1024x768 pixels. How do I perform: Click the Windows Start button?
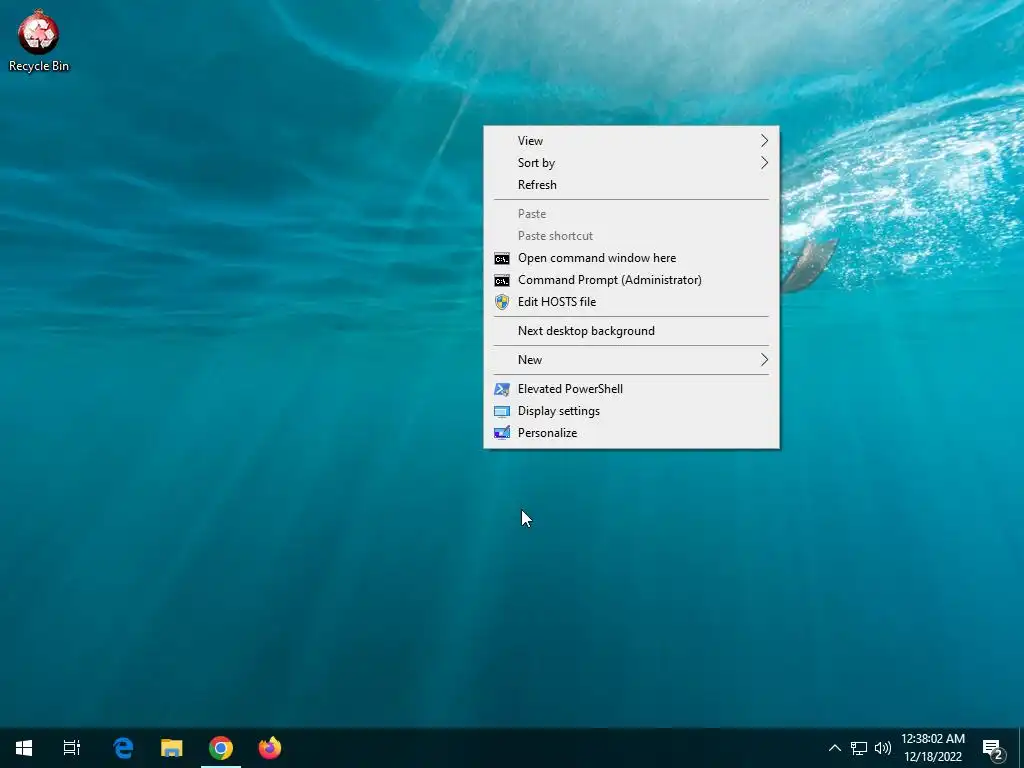(24, 748)
